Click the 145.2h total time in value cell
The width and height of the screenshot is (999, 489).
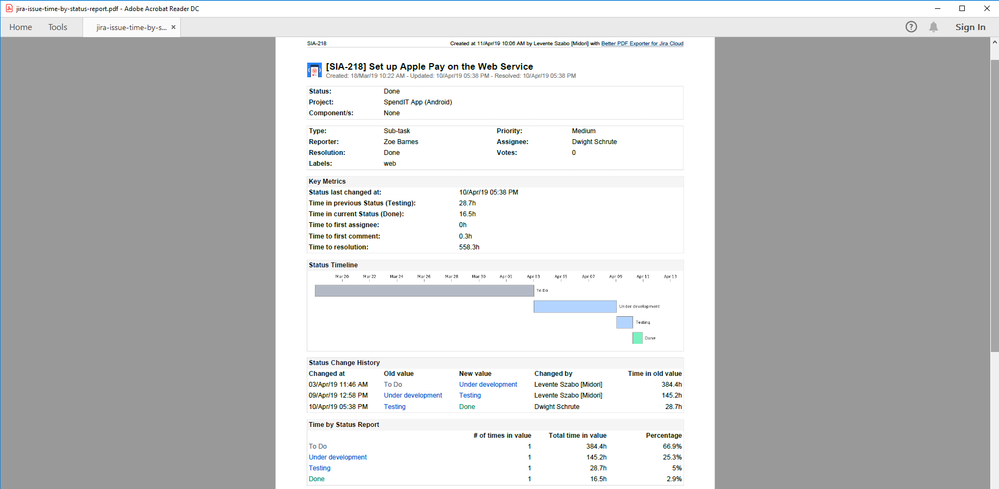point(596,457)
